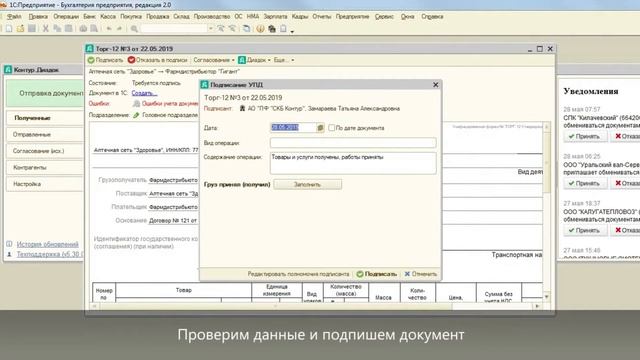Click the signer person icon next to Подписант
The height and width of the screenshot is (360, 640).
click(242, 109)
